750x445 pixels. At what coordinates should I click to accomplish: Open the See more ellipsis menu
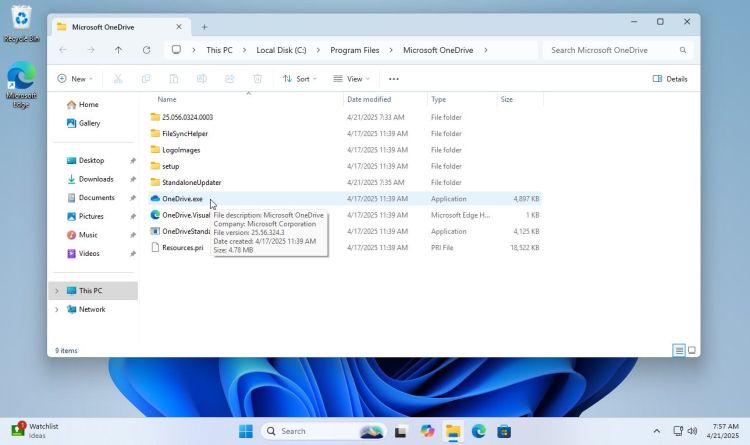click(394, 78)
